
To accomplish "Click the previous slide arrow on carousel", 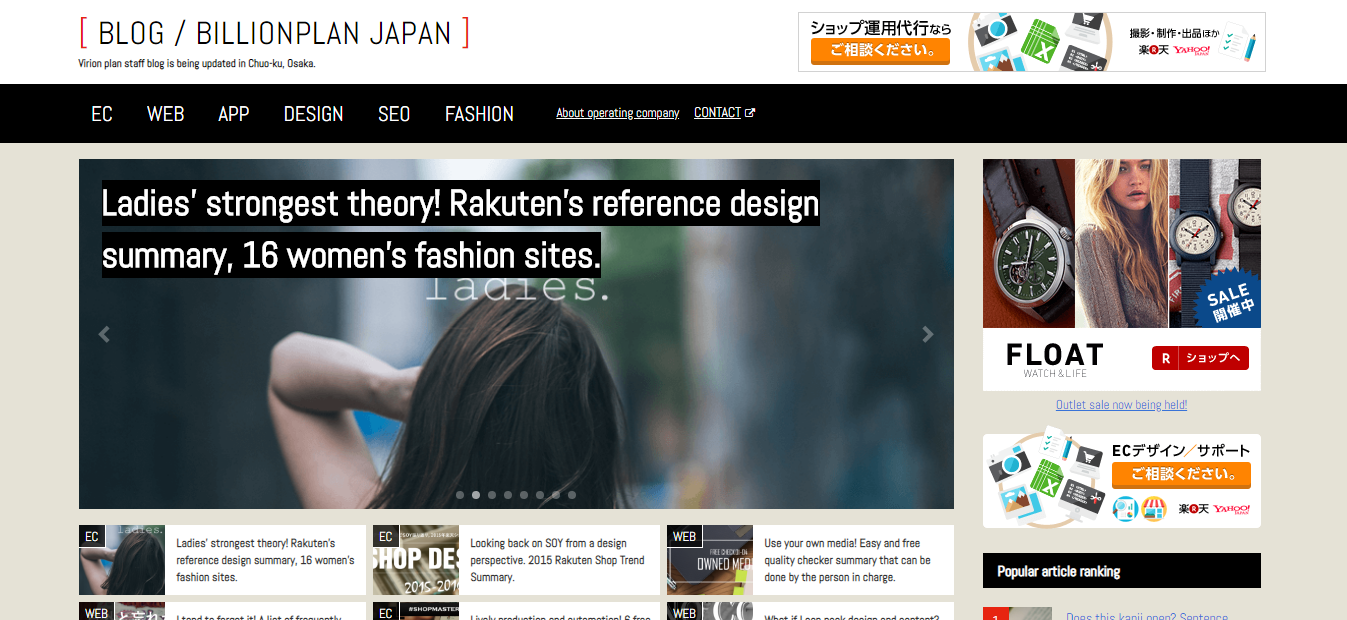I will [104, 335].
